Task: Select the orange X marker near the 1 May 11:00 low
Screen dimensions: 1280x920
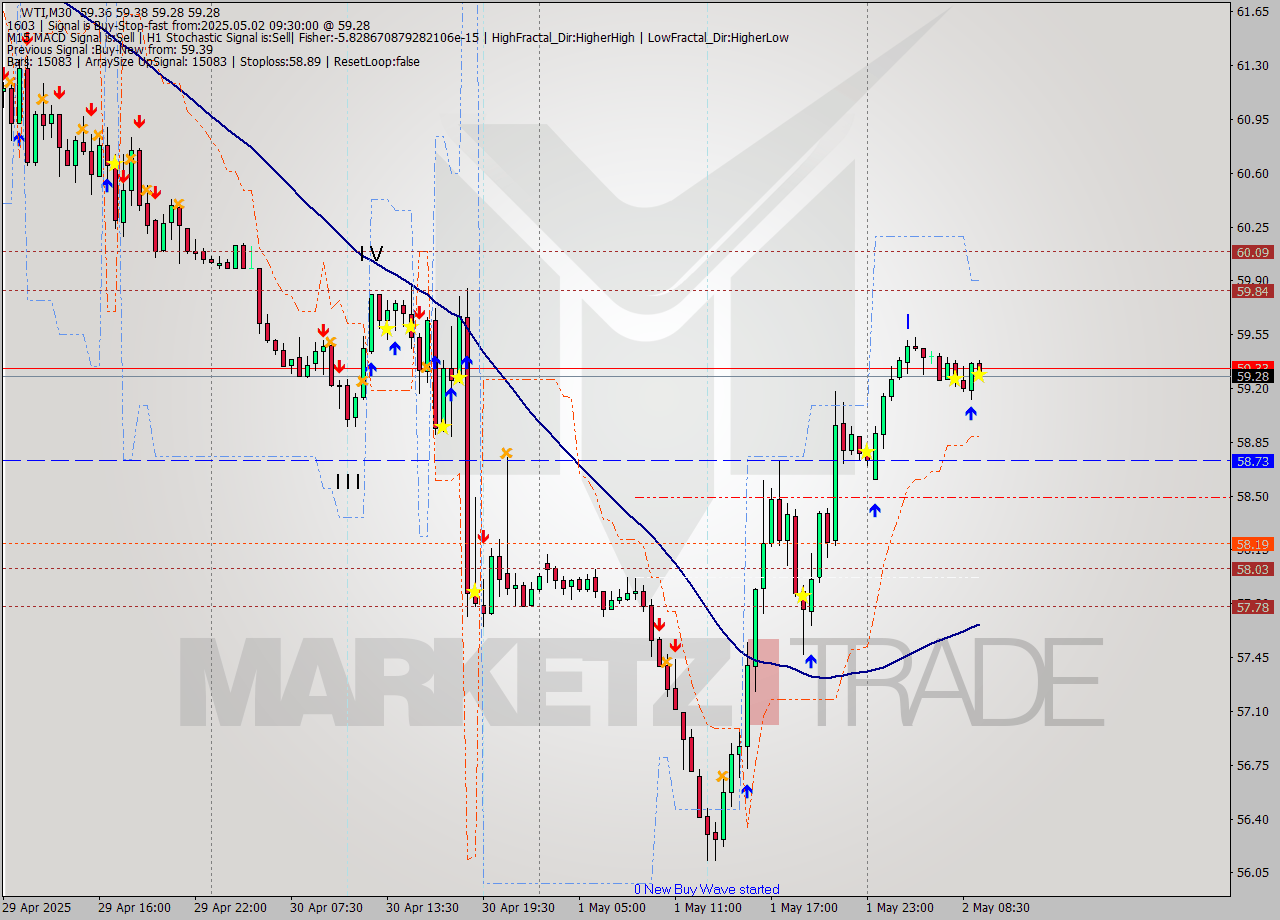Action: 724,775
